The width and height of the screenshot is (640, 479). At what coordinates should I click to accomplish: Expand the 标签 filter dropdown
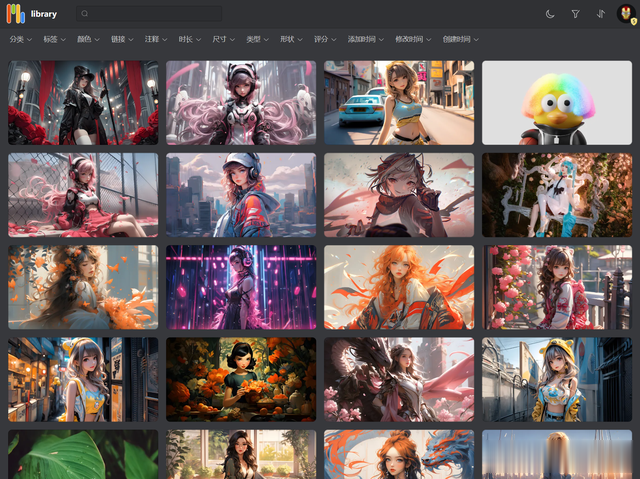54,39
